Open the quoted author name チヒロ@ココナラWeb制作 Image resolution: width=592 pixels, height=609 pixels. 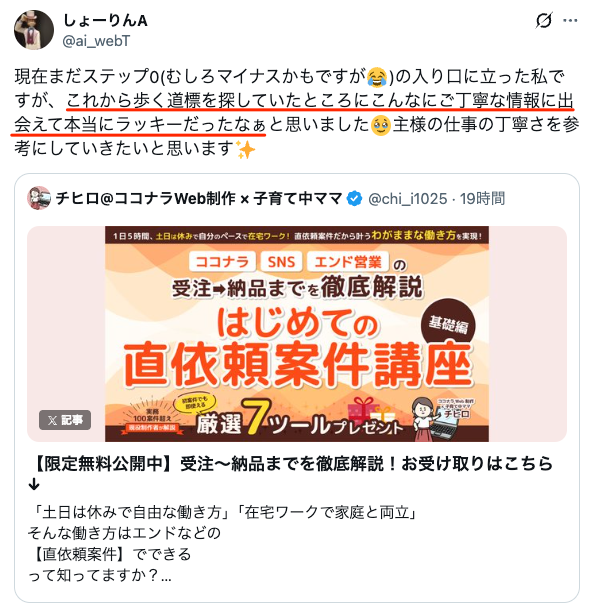198,198
